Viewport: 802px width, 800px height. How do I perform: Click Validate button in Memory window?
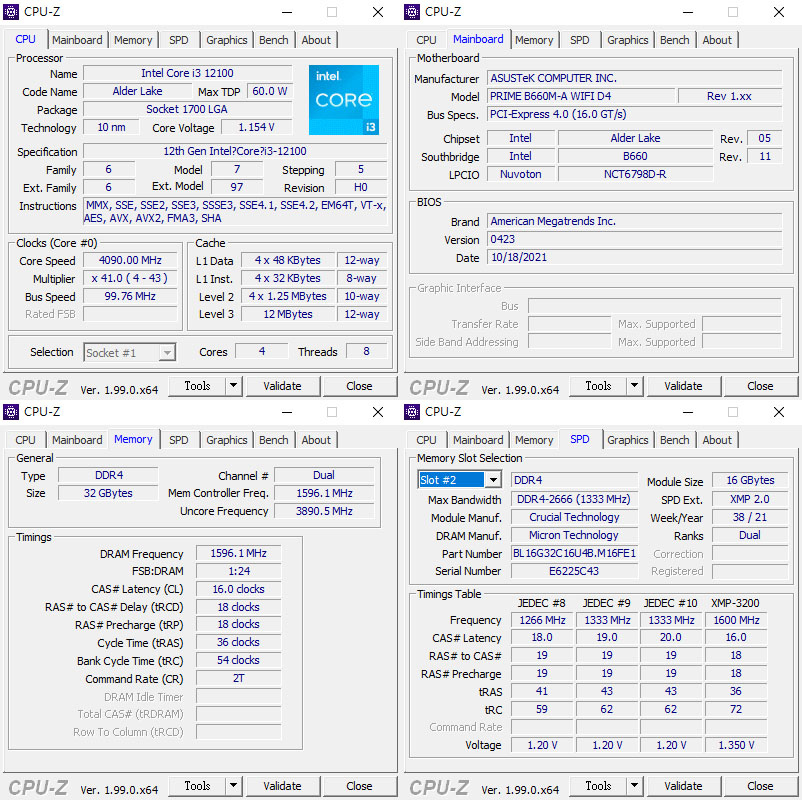click(282, 786)
